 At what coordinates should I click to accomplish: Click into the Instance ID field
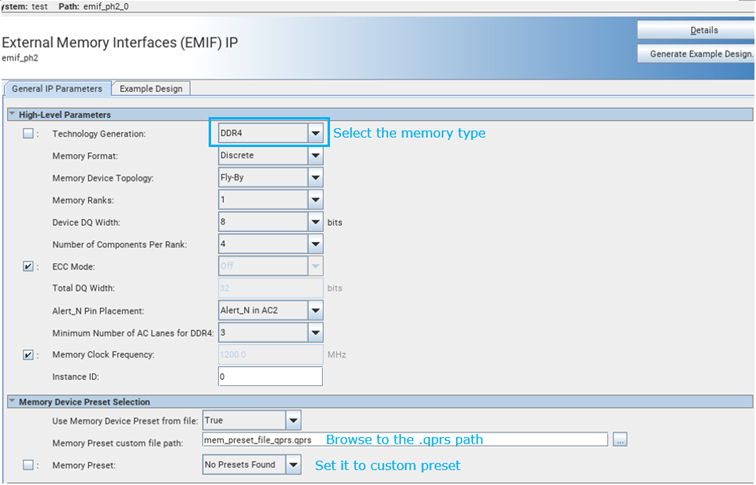tap(270, 377)
